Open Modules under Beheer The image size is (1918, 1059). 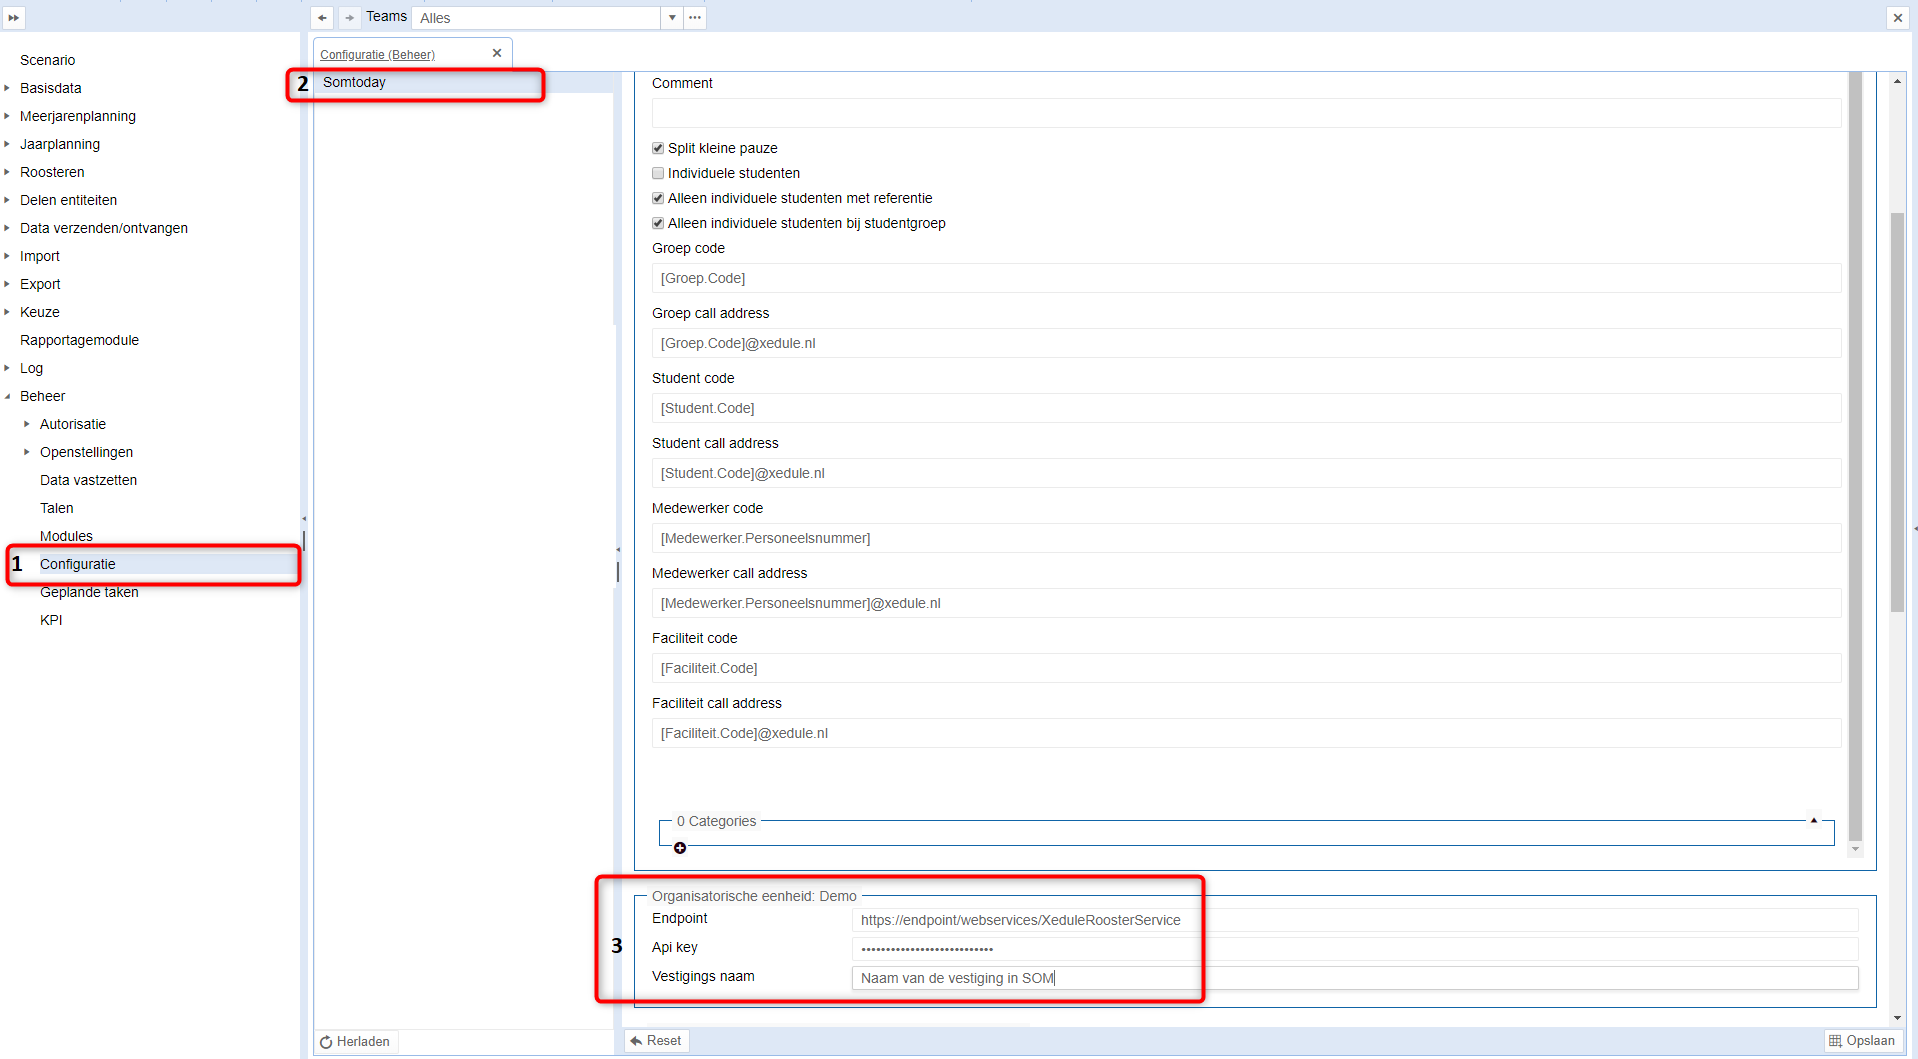66,536
